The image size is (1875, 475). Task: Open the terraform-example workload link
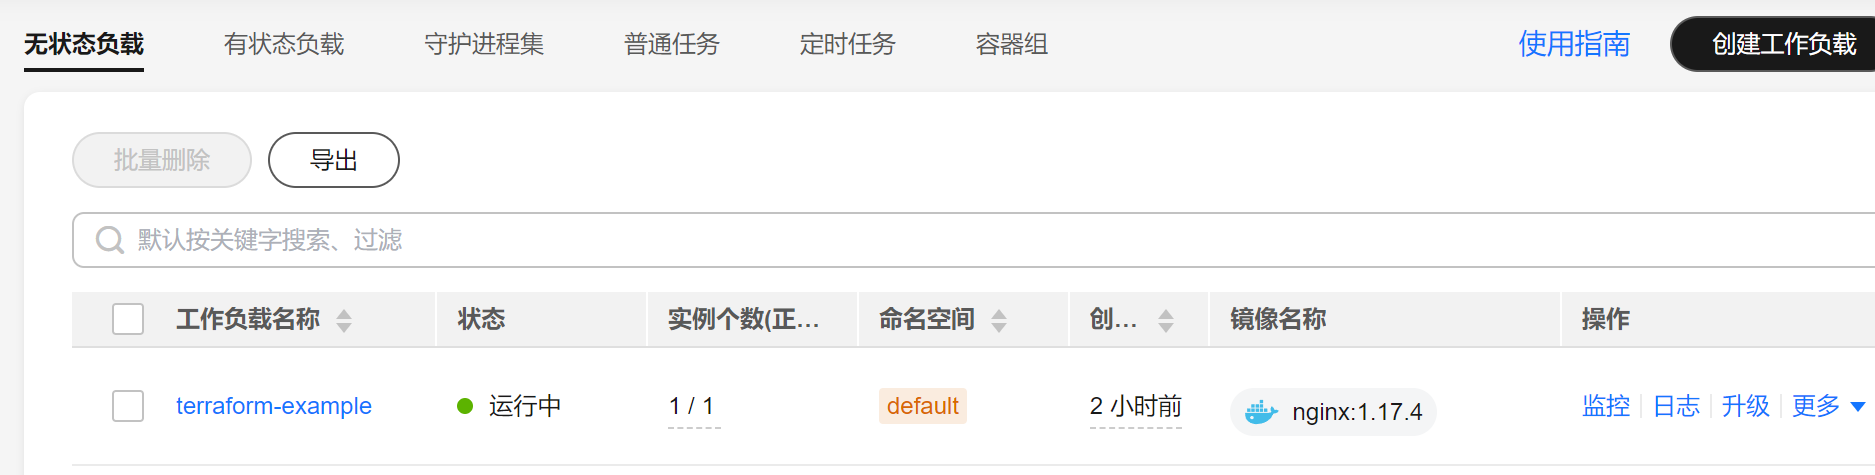[274, 406]
